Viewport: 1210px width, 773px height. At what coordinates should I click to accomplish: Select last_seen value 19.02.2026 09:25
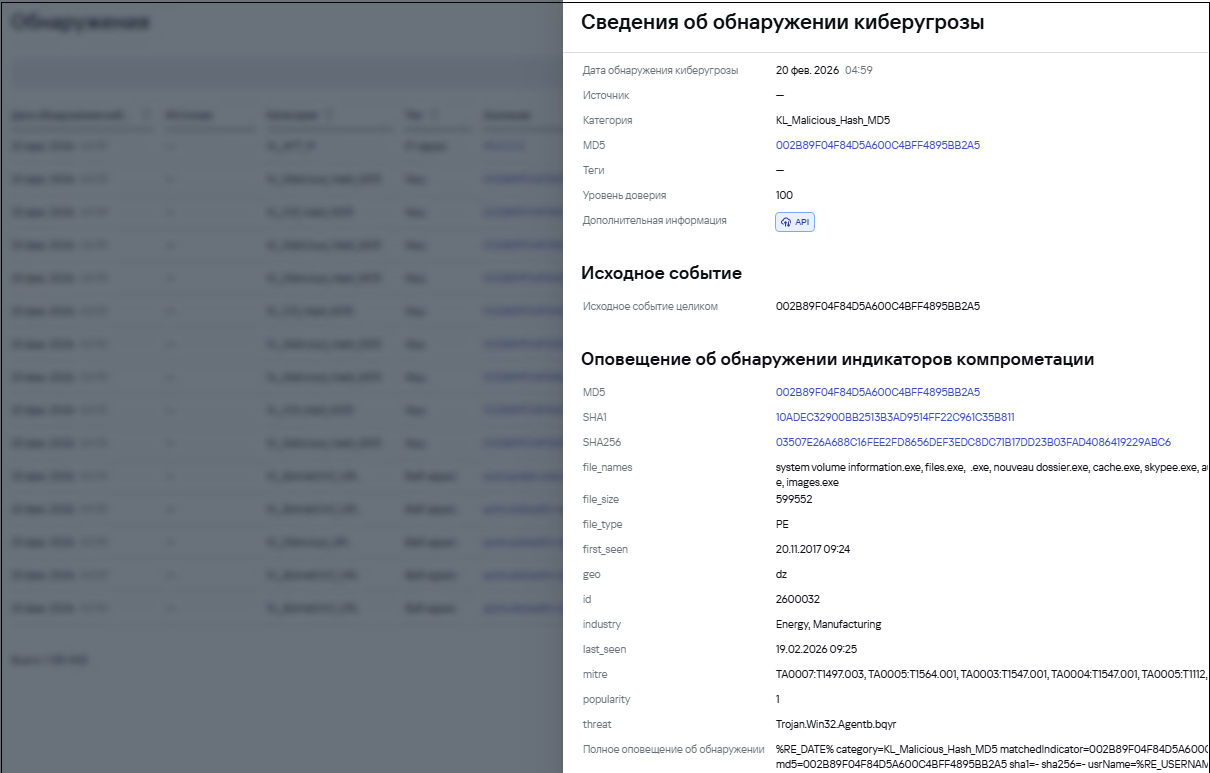815,649
